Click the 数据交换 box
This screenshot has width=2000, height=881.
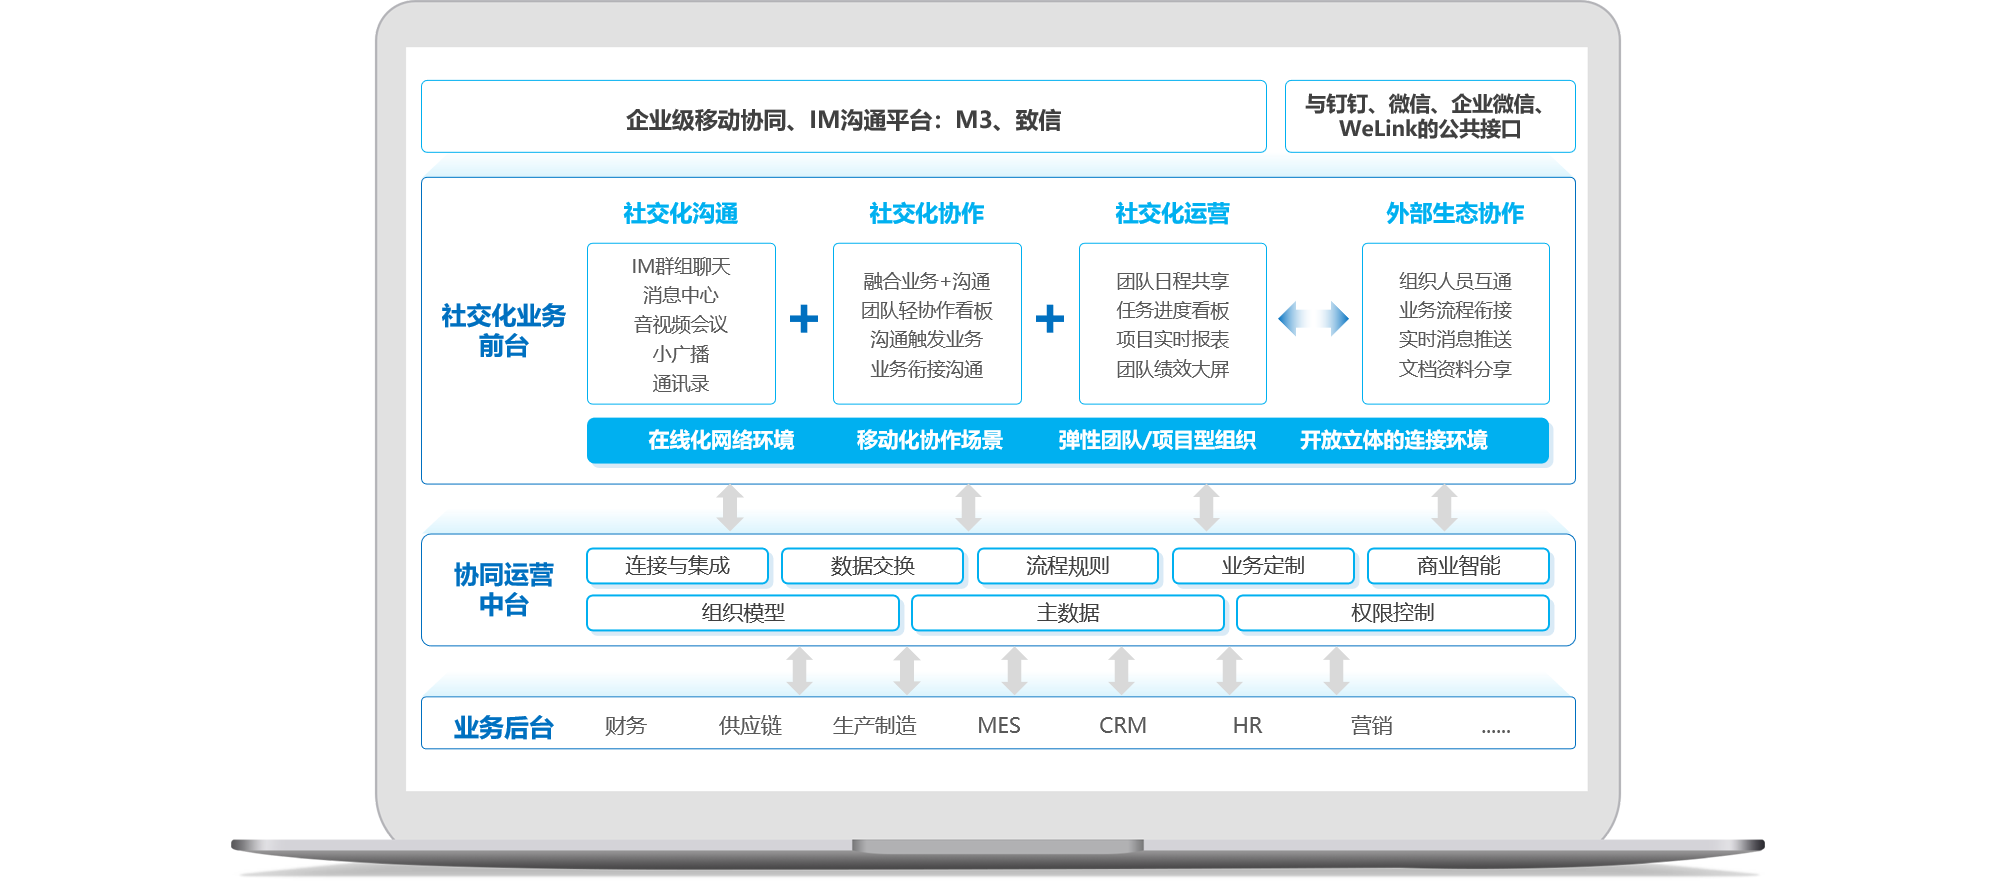pyautogui.click(x=872, y=566)
